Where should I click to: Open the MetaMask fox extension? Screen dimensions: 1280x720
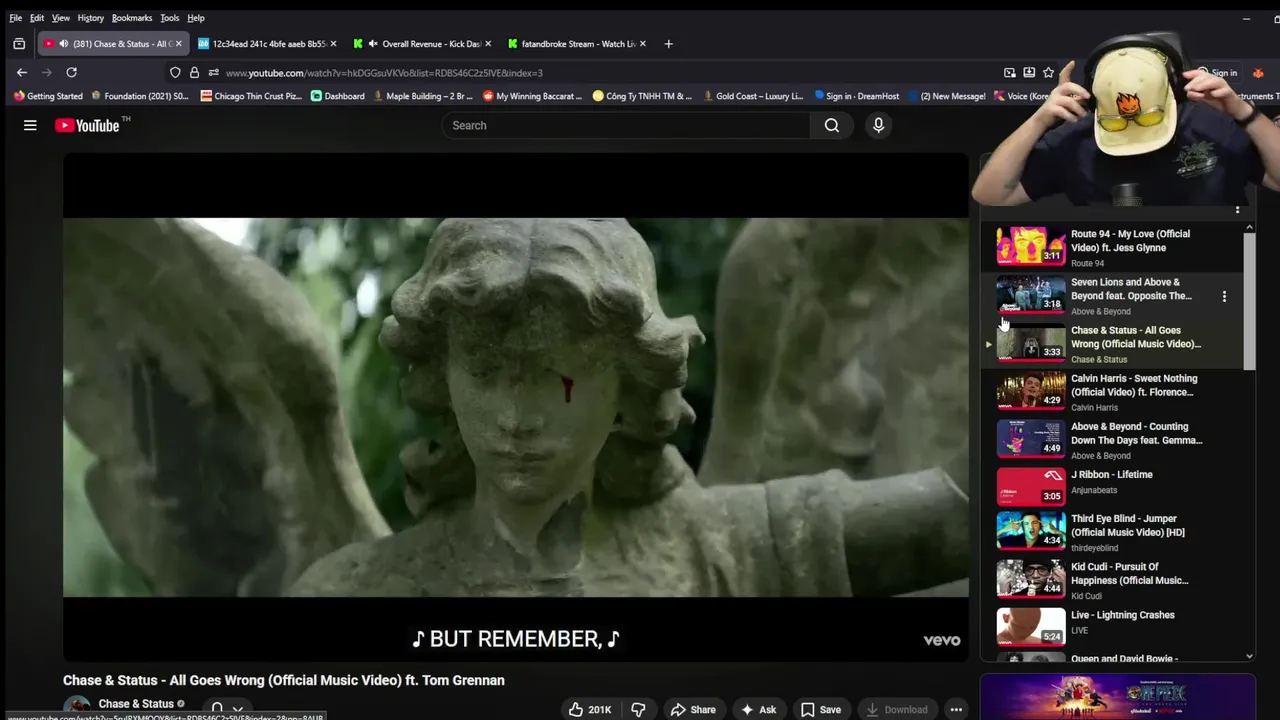[1258, 73]
